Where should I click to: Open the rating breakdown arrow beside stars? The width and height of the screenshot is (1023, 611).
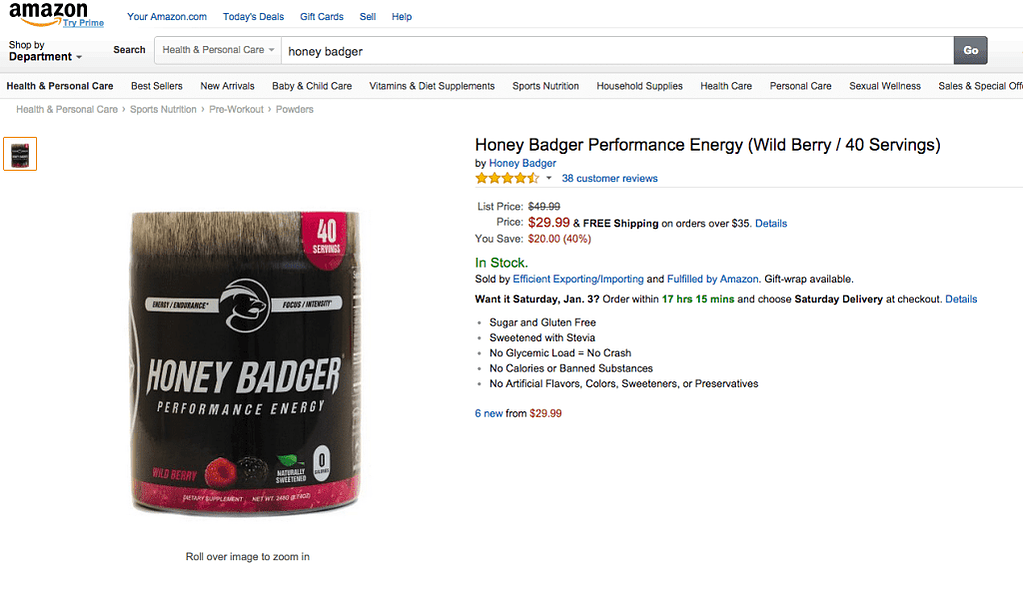pyautogui.click(x=549, y=178)
